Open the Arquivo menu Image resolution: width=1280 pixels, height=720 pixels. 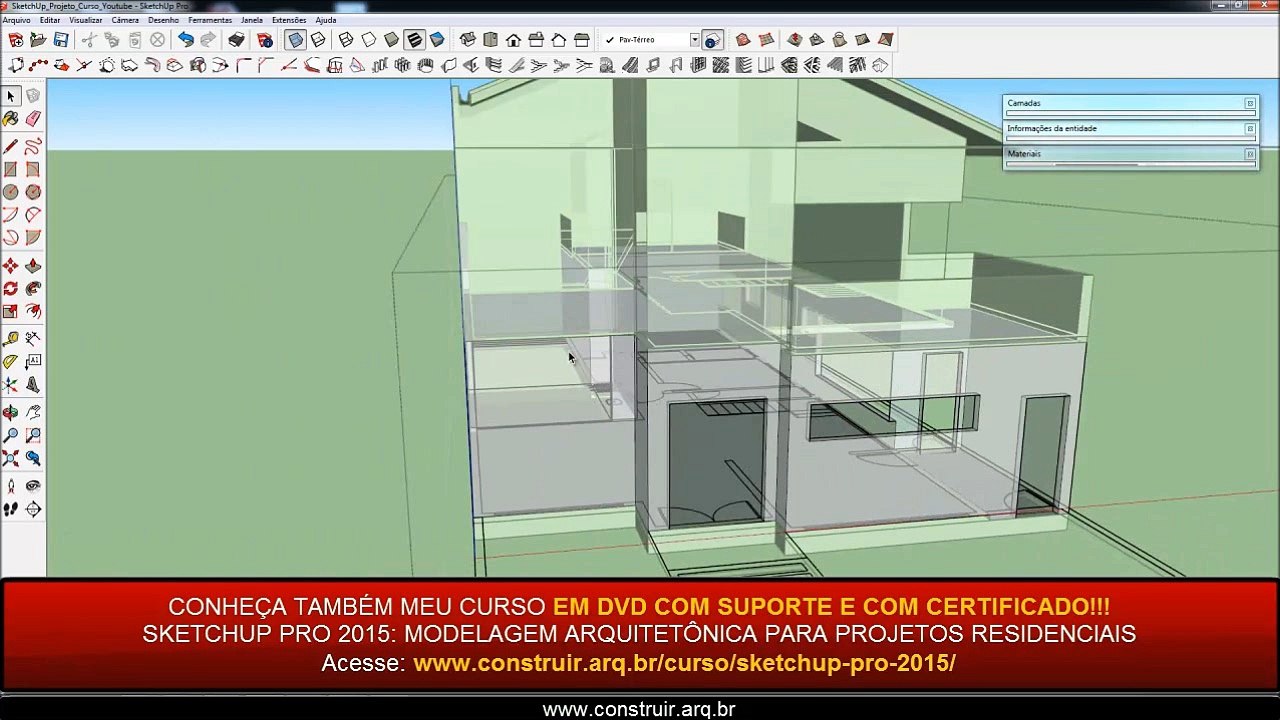17,20
